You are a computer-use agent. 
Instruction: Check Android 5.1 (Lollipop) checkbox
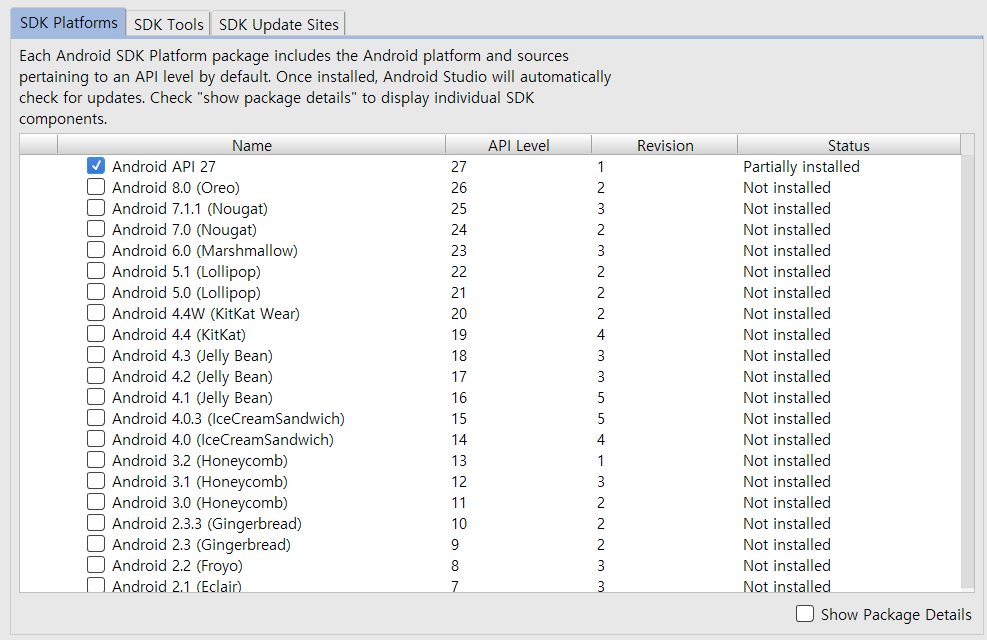tap(96, 271)
